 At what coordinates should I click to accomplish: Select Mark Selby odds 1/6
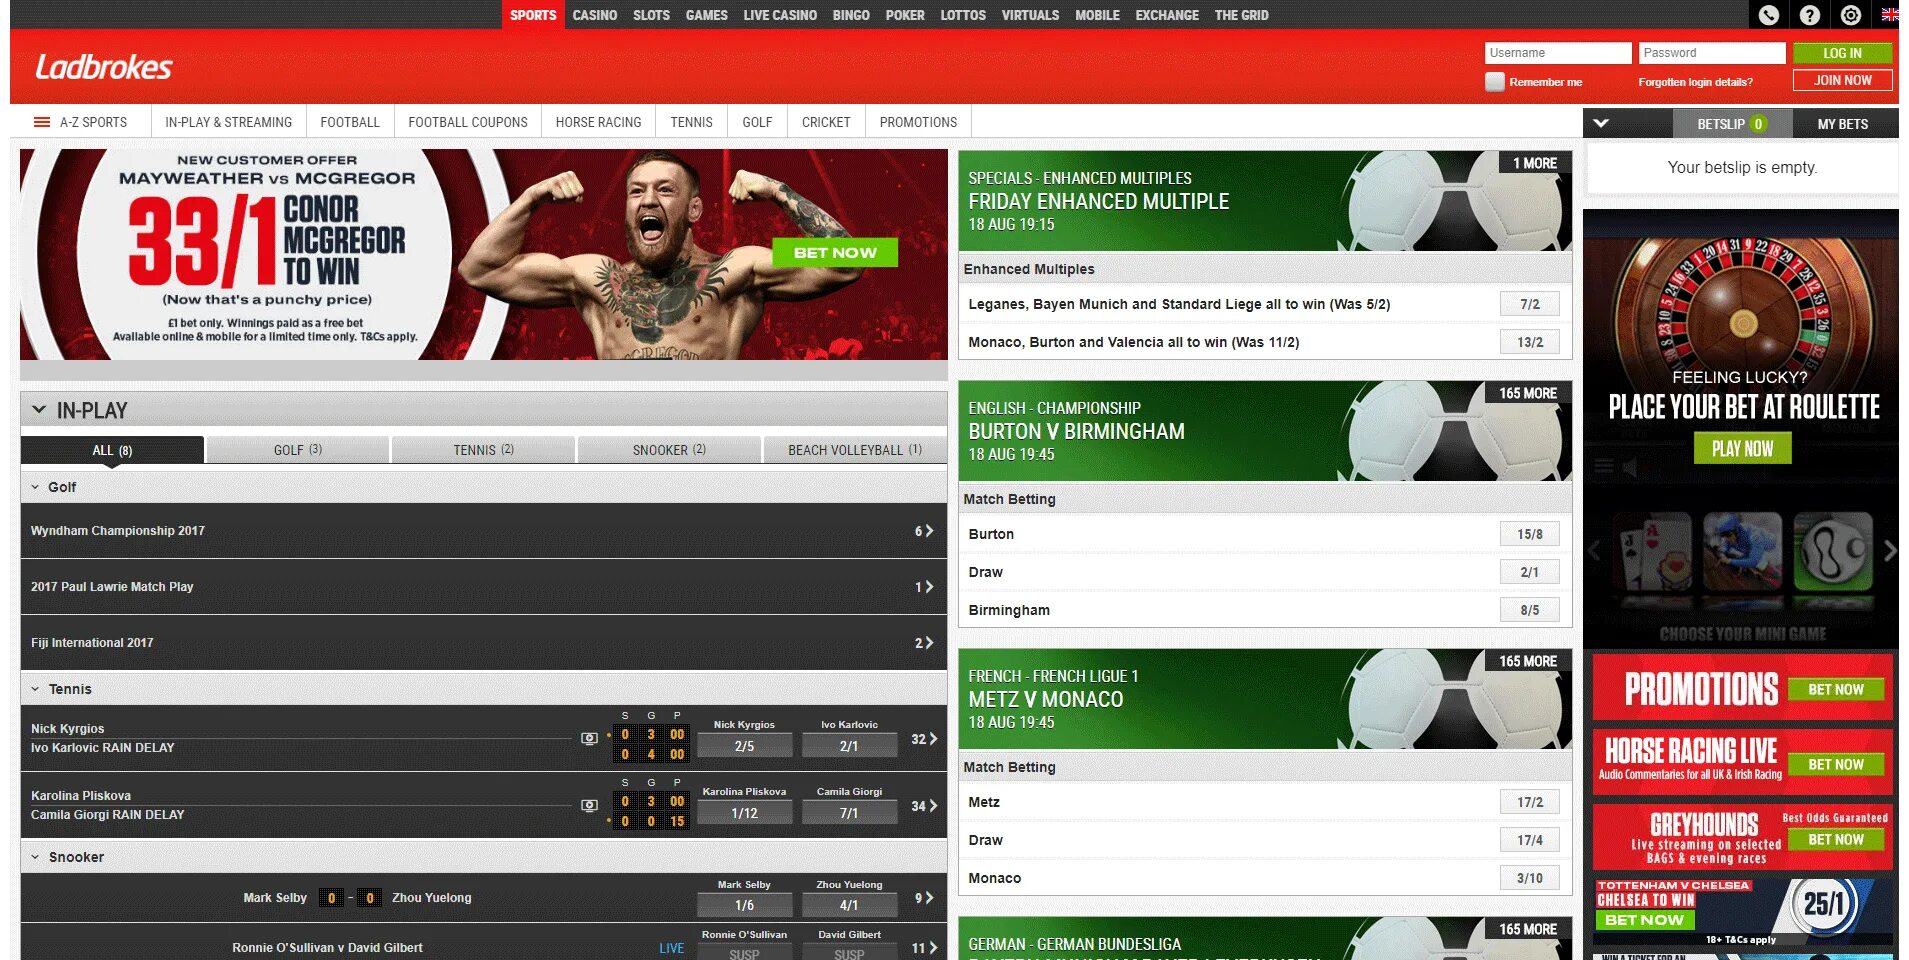pyautogui.click(x=744, y=905)
